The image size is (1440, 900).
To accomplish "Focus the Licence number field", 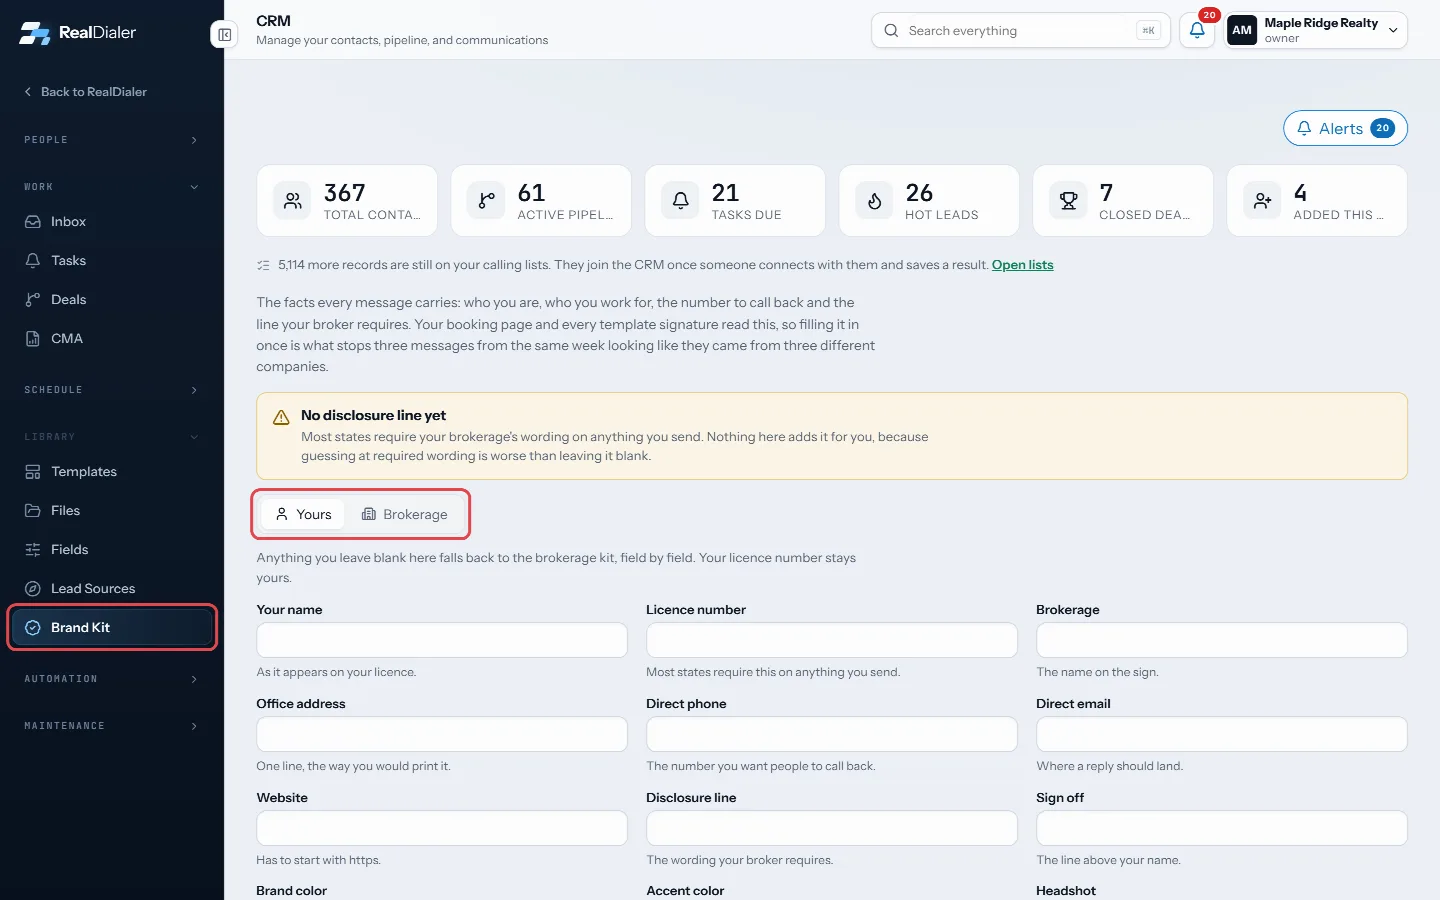I will coord(832,640).
